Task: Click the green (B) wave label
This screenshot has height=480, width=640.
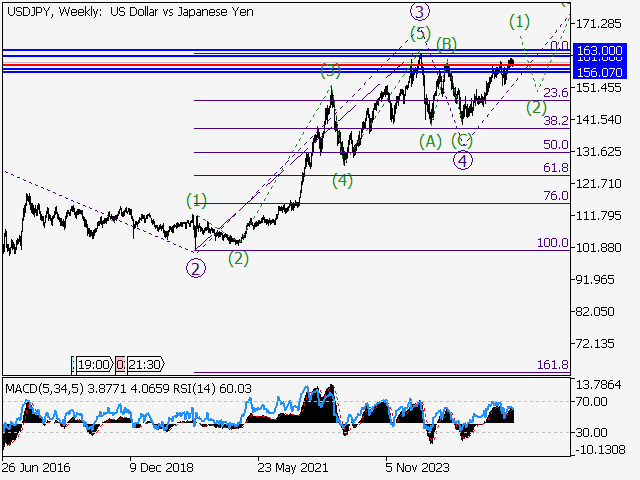Action: (x=446, y=43)
